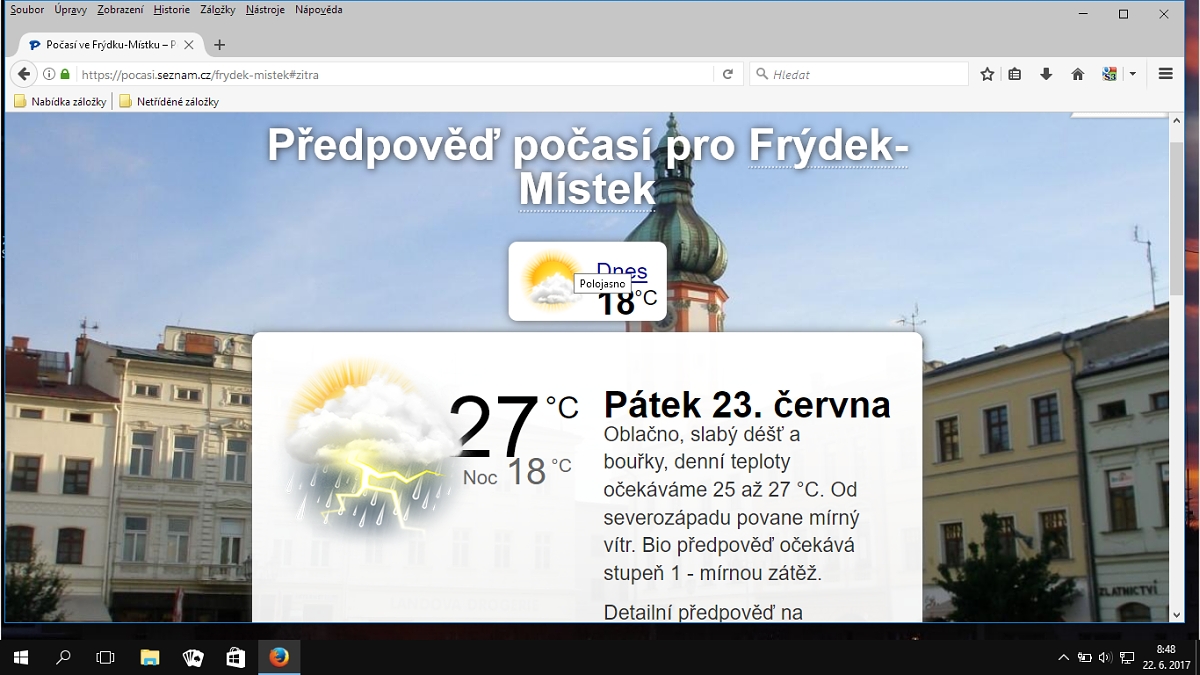Open a new tab with plus button
This screenshot has width=1200, height=675.
pyautogui.click(x=220, y=45)
